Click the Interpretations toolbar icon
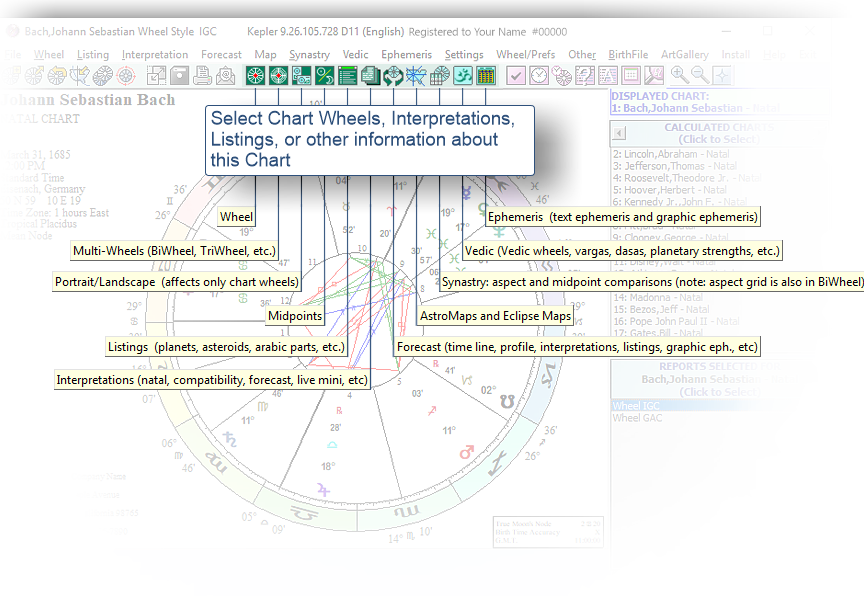The height and width of the screenshot is (597, 864). coord(370,75)
